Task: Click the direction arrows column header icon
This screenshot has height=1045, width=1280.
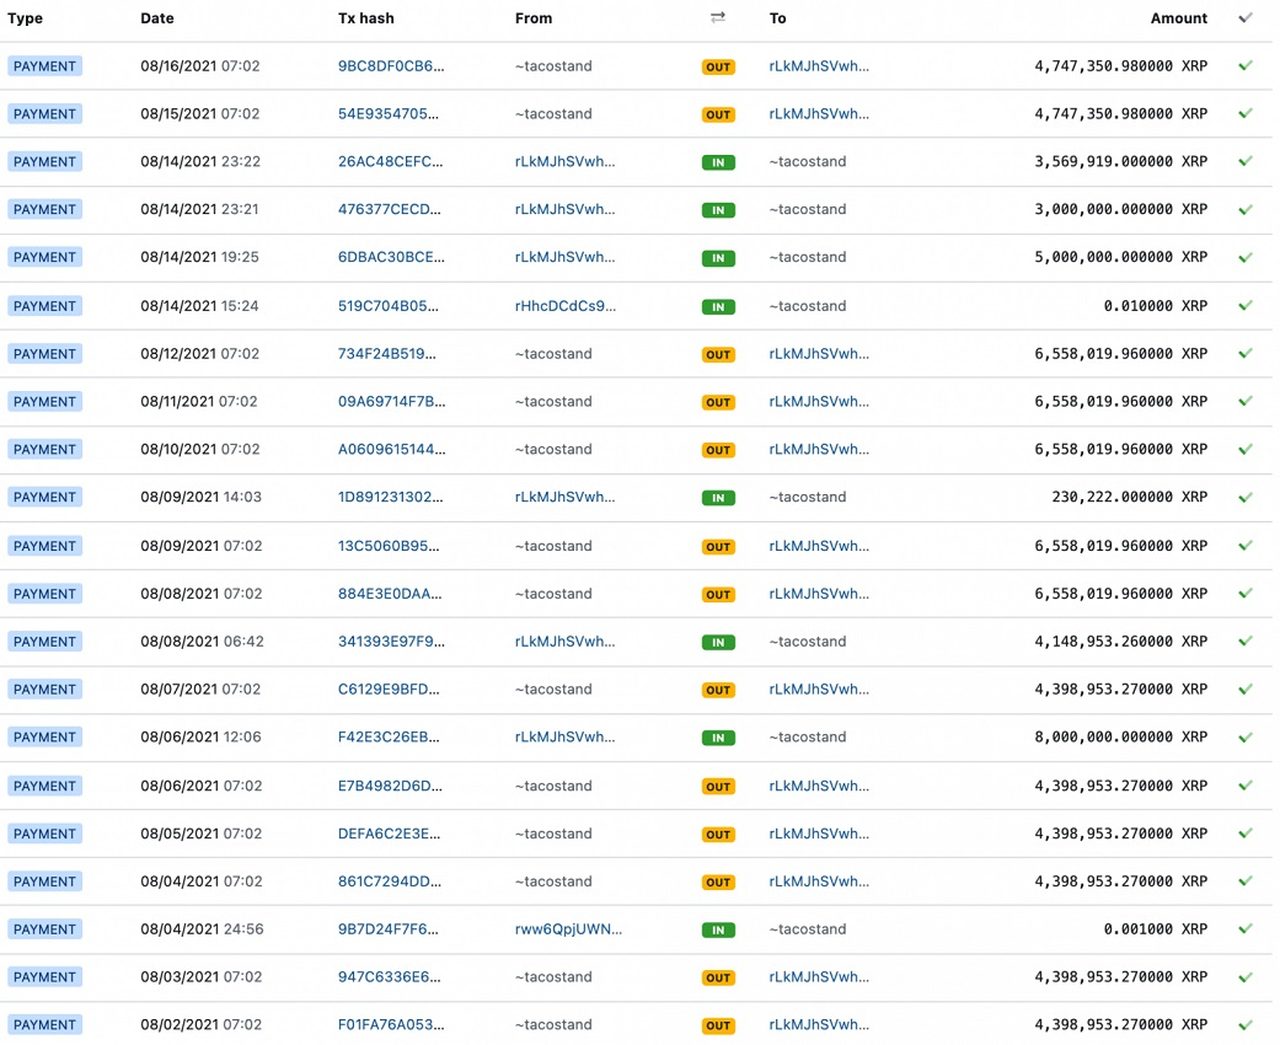Action: [717, 18]
